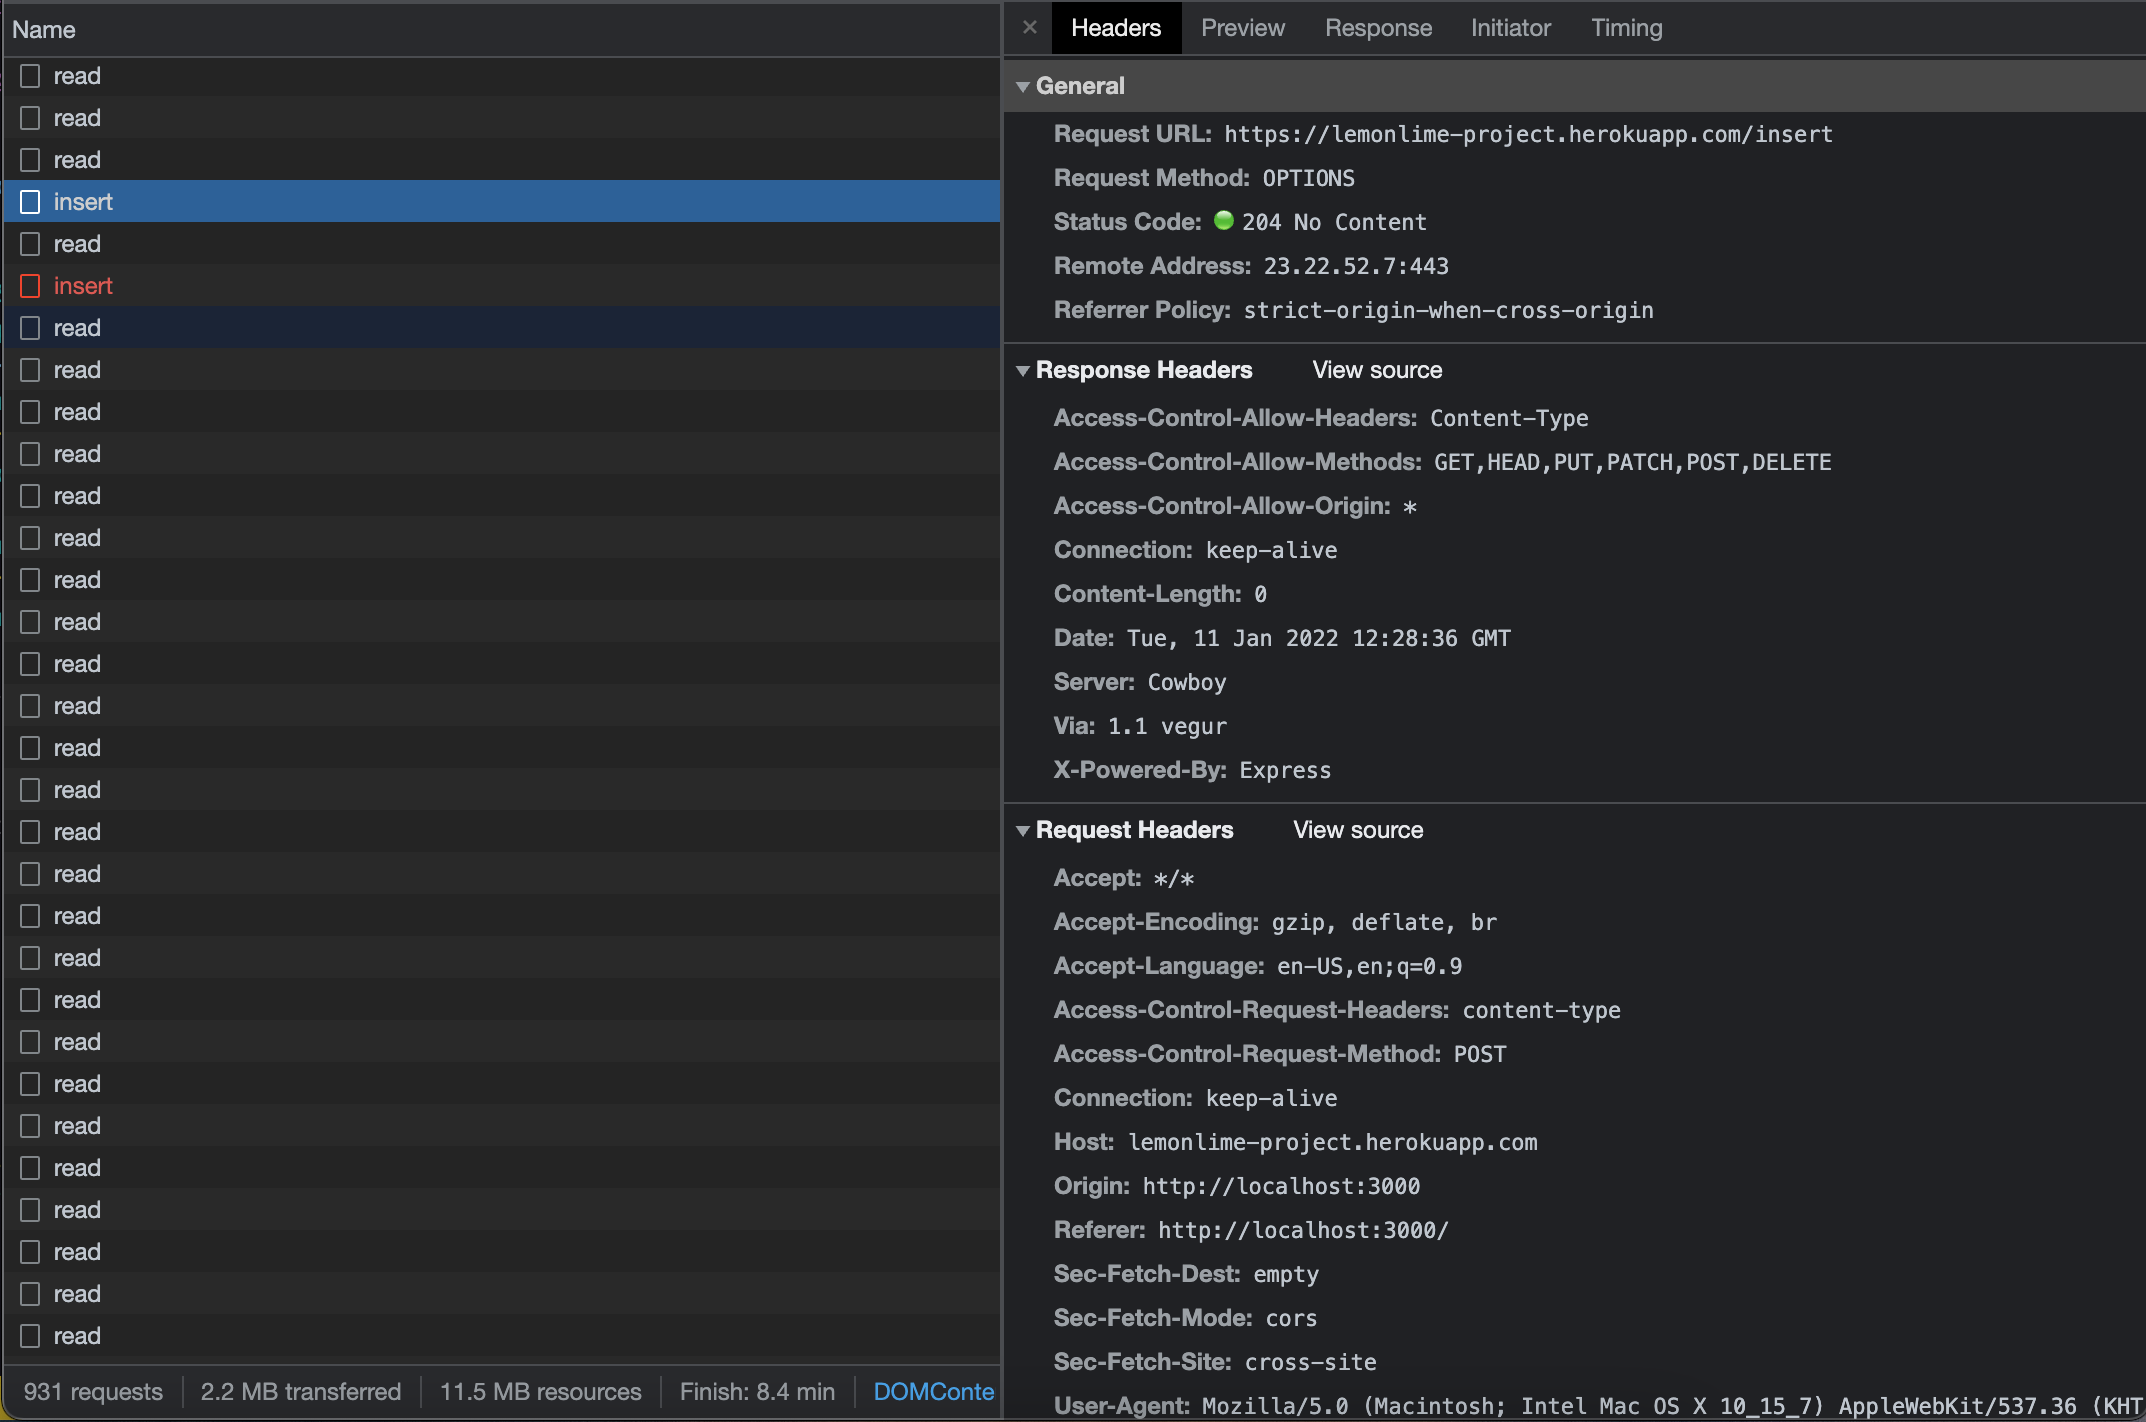Select the Headers tab
Image resolution: width=2146 pixels, height=1422 pixels.
(x=1116, y=28)
